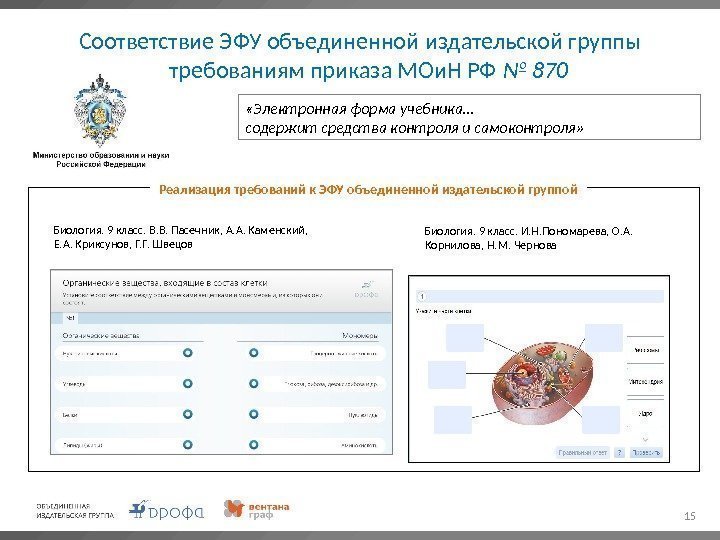The width and height of the screenshot is (720, 540).
Task: Click the lower-left answer box of the cell diagram
Action: [x=453, y=420]
